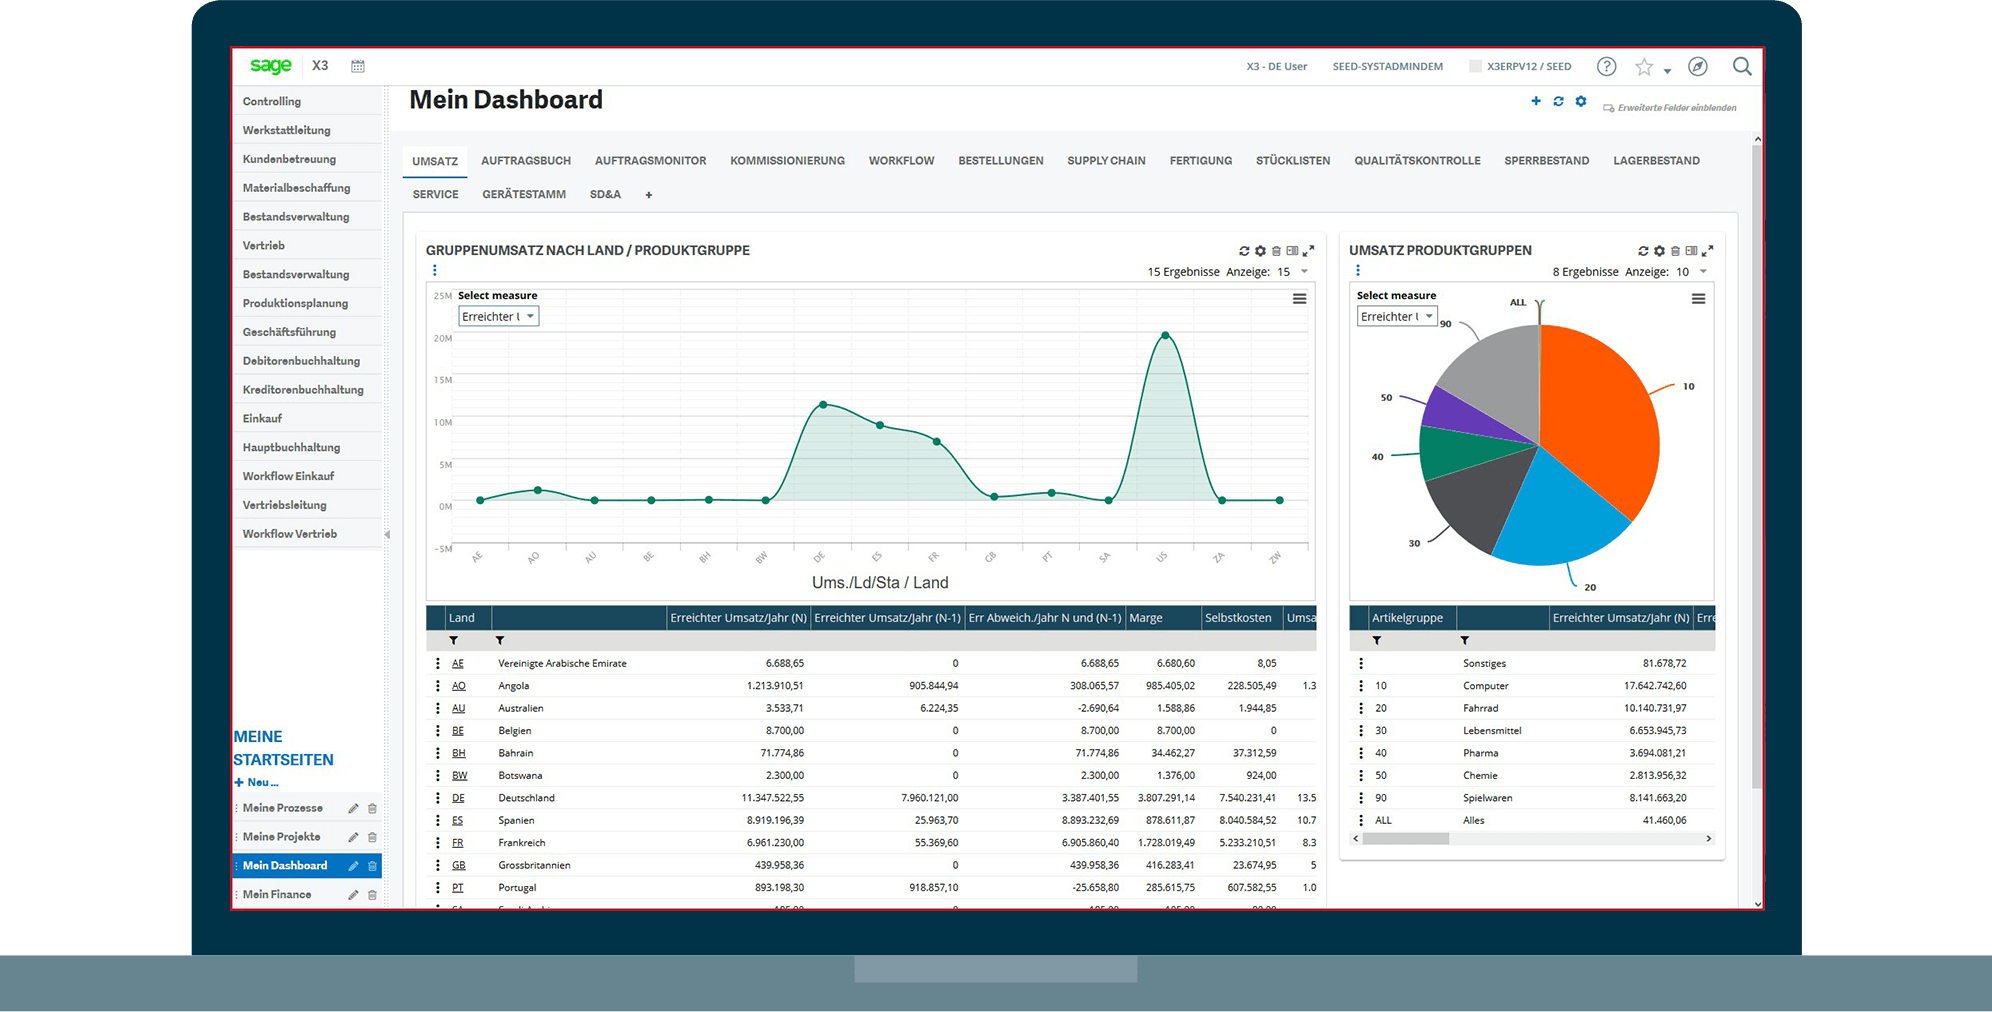Viewport: 1992px width, 1012px height.
Task: Toggle the X3ERPV12 / SEED checkbox
Action: (1475, 66)
